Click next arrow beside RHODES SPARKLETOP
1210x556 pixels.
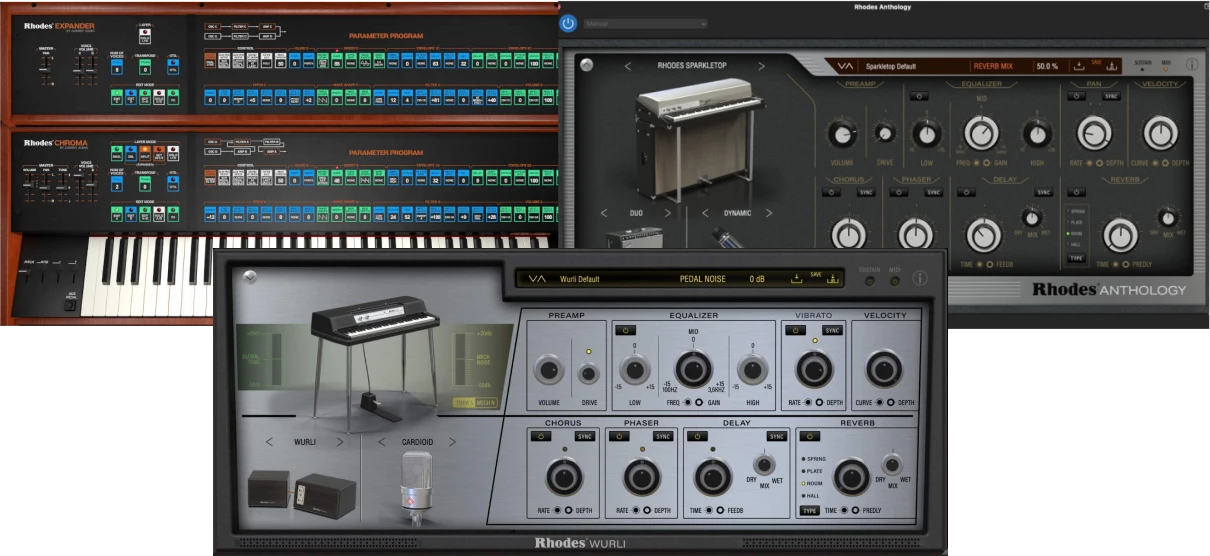[x=762, y=66]
